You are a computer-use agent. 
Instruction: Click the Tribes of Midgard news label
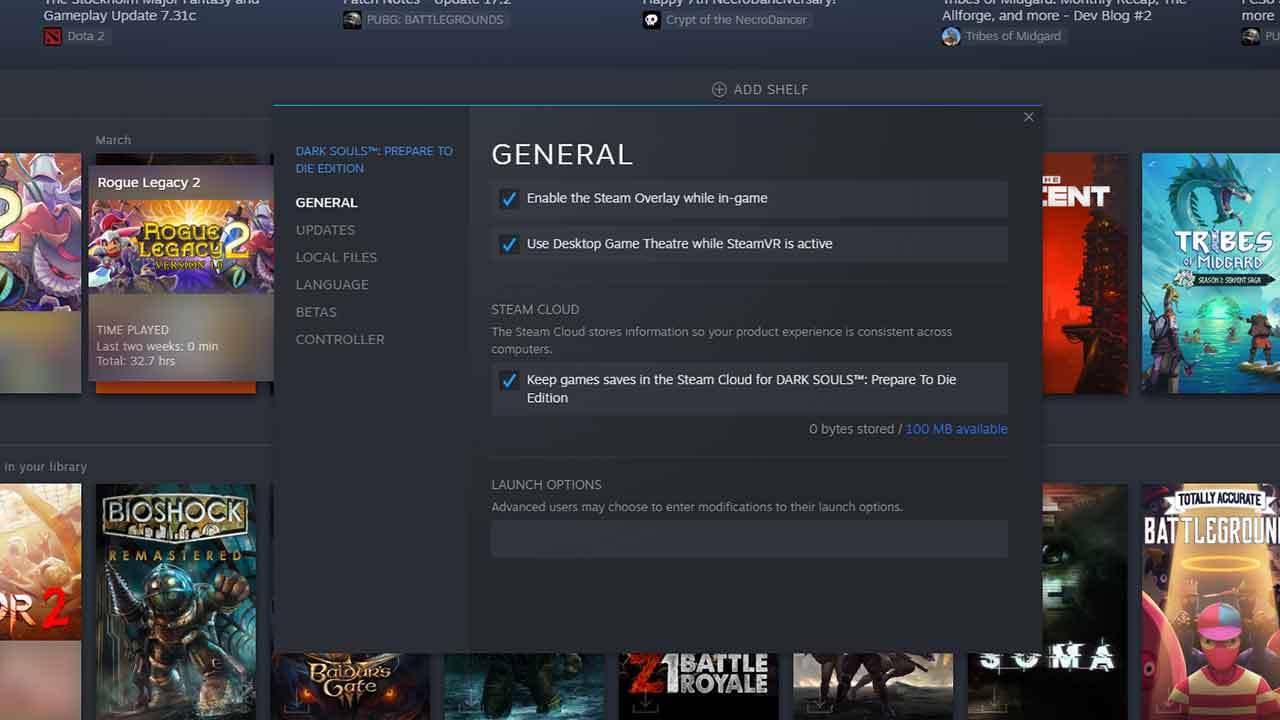click(1014, 36)
